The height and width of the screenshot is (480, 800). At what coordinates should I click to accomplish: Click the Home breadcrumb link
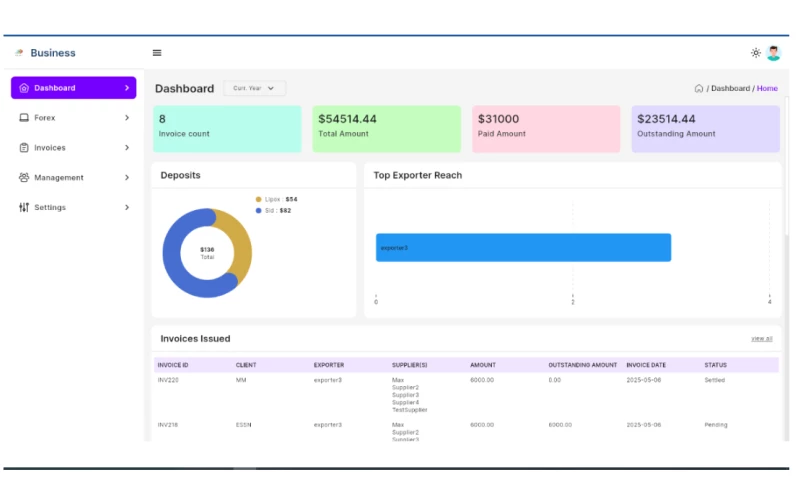click(x=767, y=88)
